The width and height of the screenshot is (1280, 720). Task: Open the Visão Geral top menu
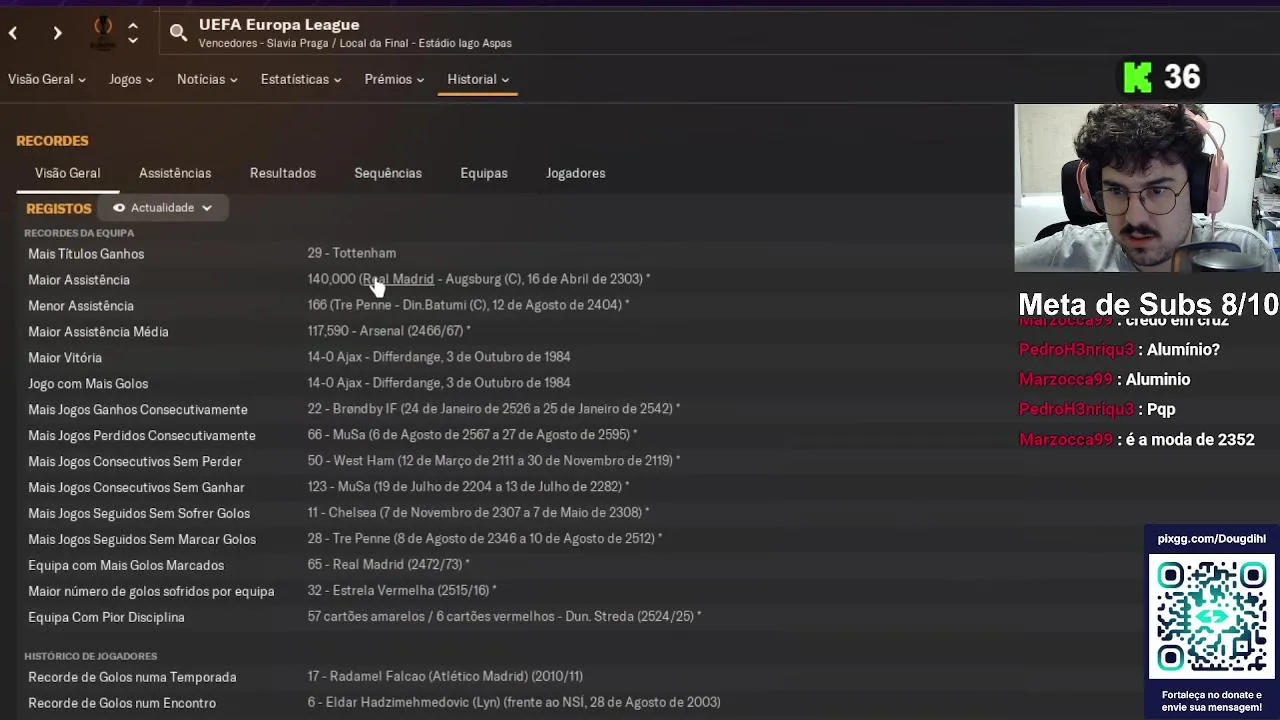pos(47,79)
